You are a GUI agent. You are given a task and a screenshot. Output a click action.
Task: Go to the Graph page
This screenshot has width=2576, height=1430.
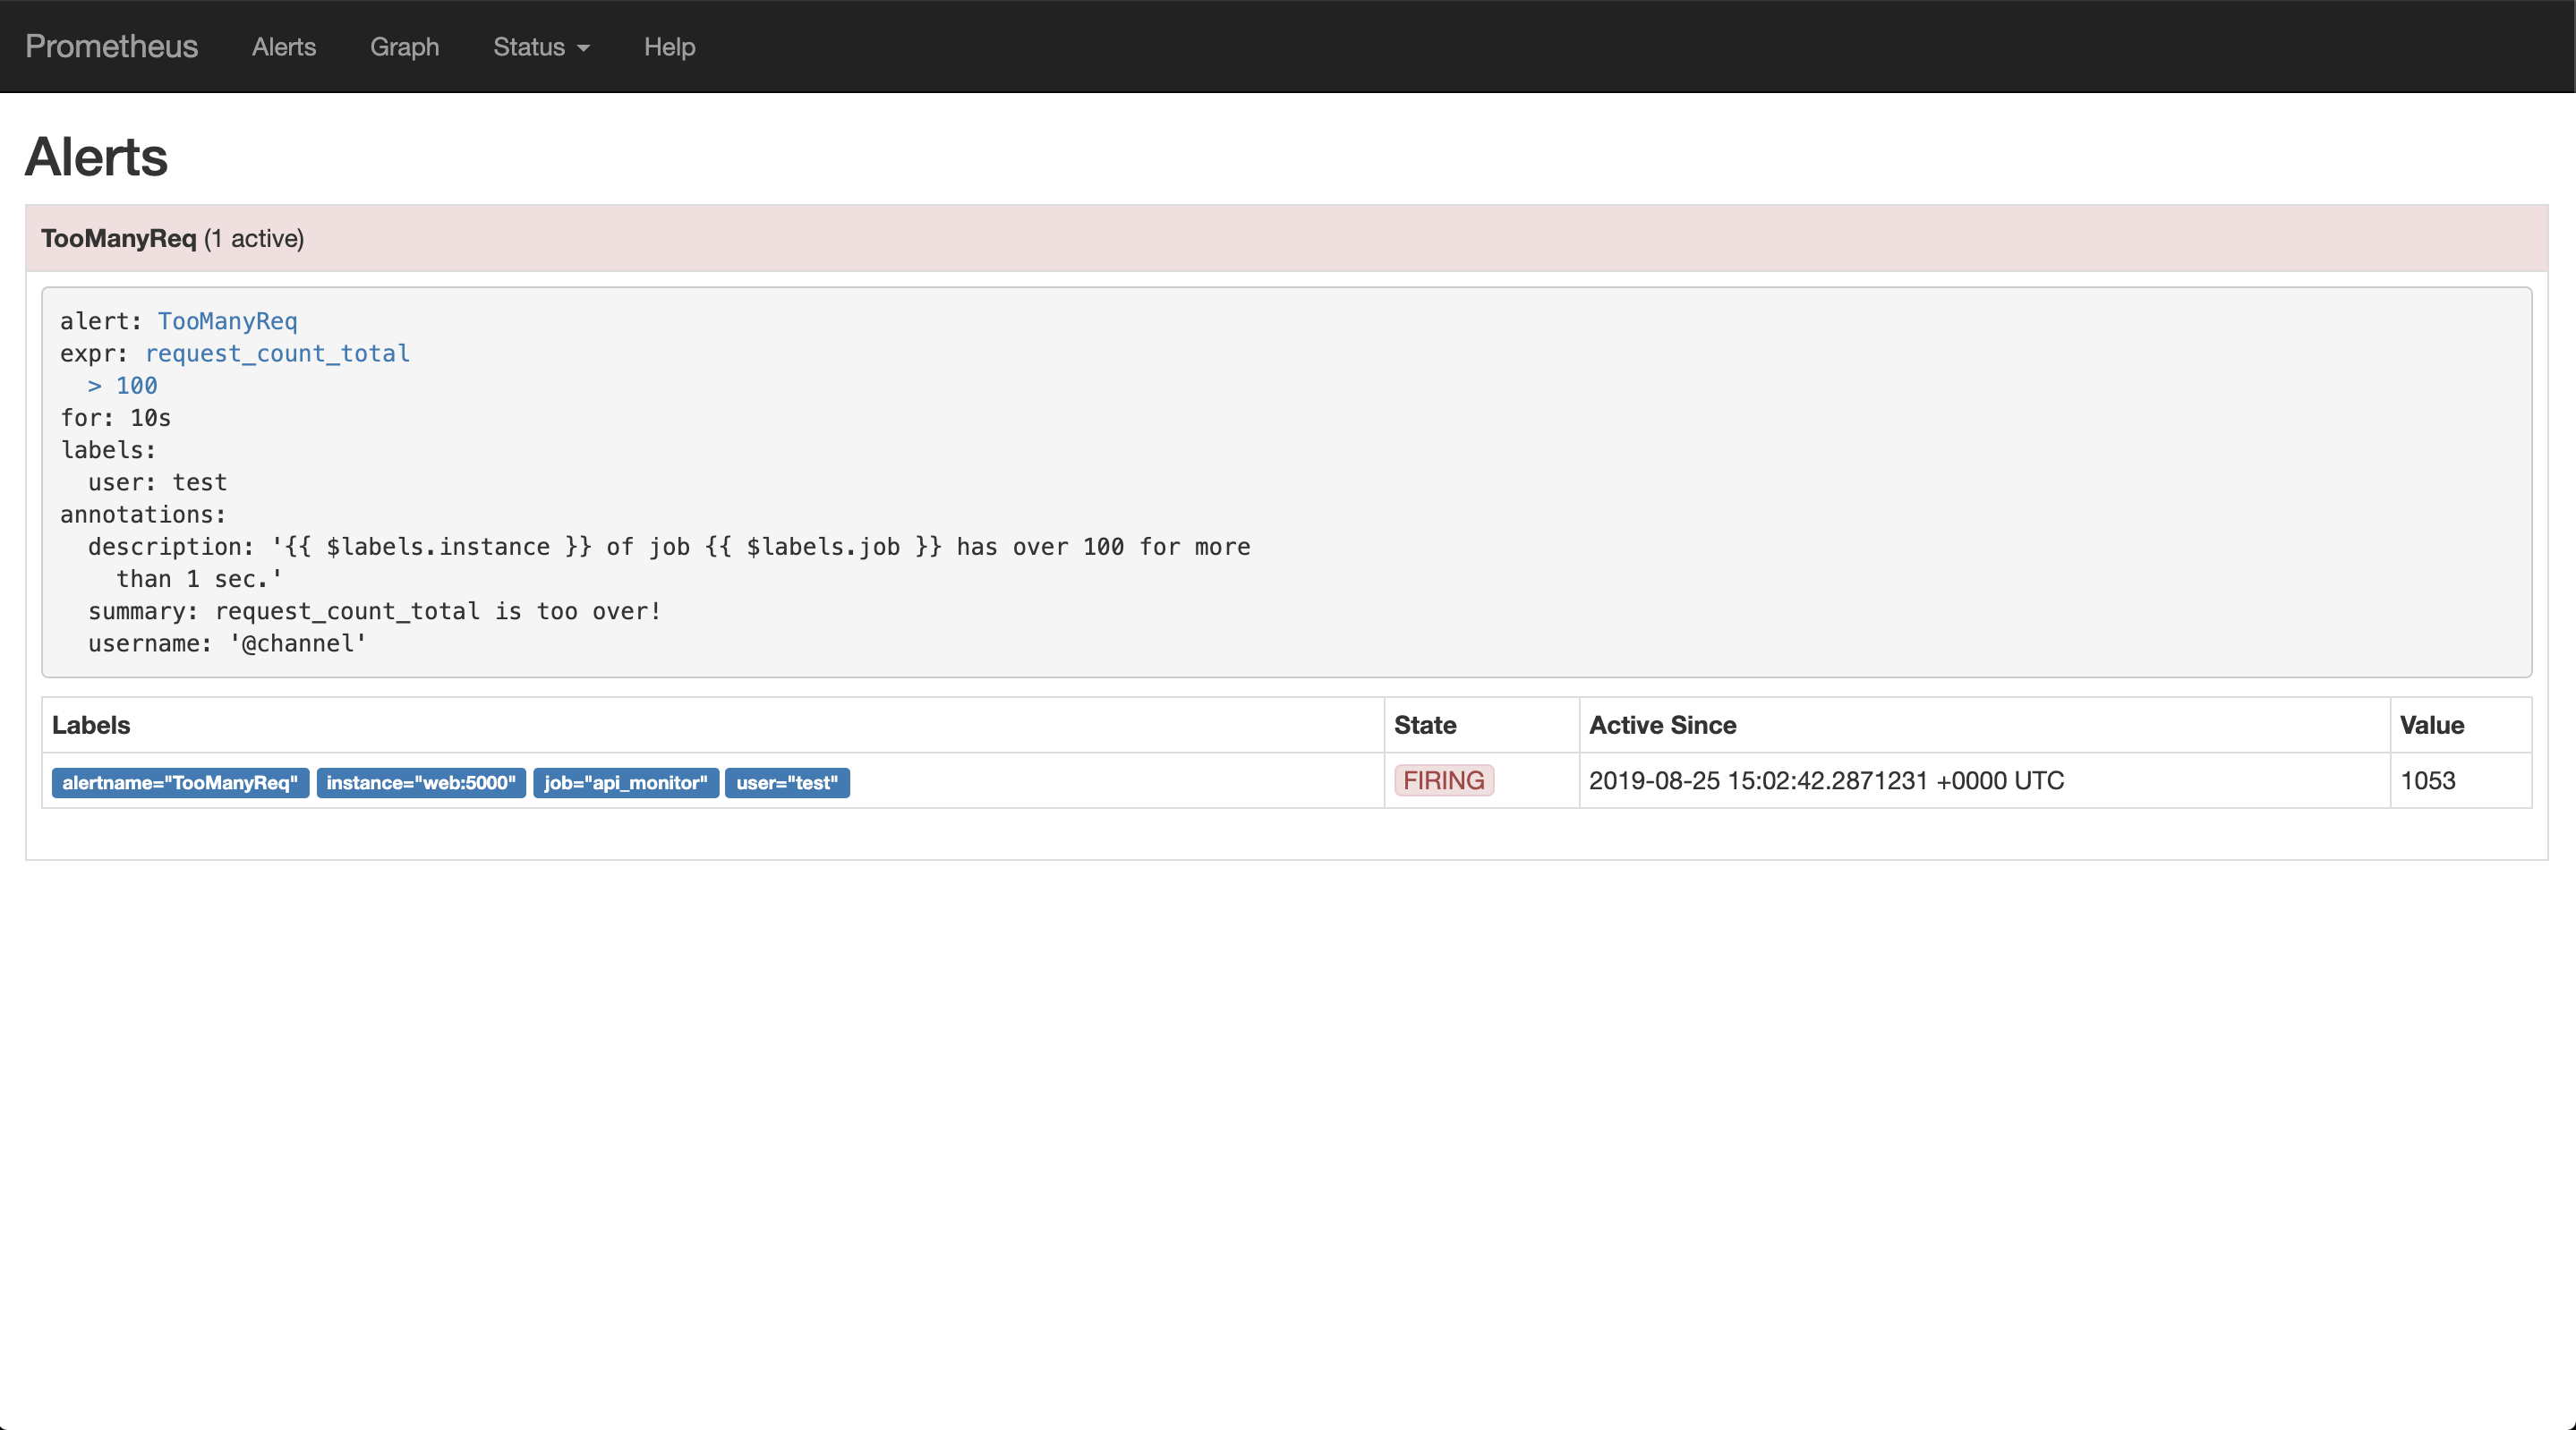pos(404,47)
